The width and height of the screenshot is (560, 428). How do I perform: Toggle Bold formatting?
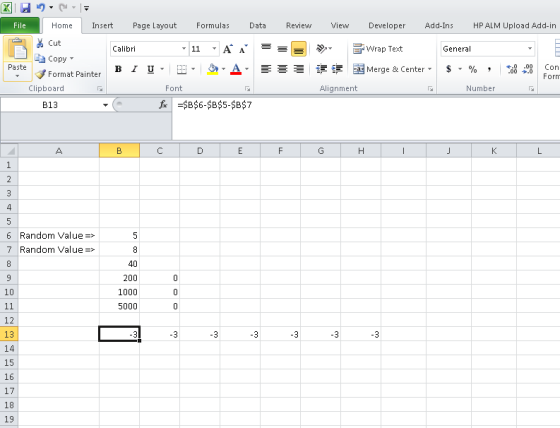[x=118, y=69]
